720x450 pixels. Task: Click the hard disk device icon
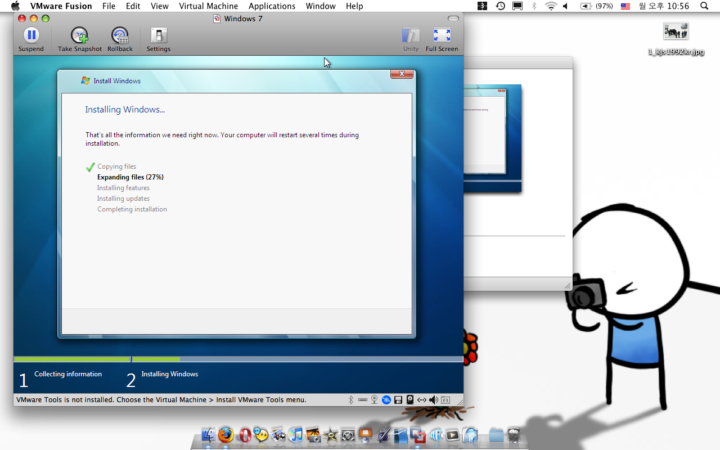(x=410, y=400)
